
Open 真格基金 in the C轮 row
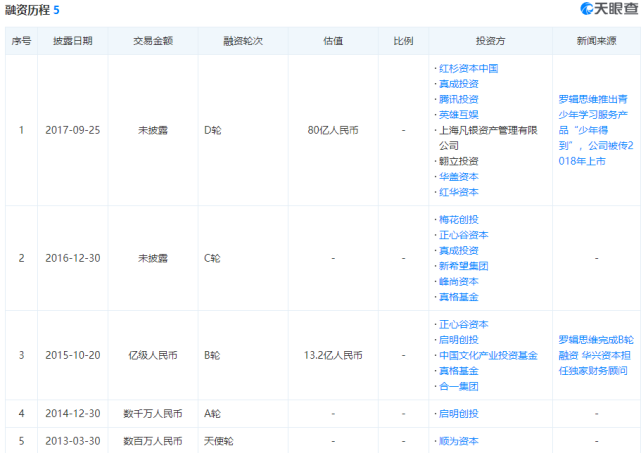[459, 297]
